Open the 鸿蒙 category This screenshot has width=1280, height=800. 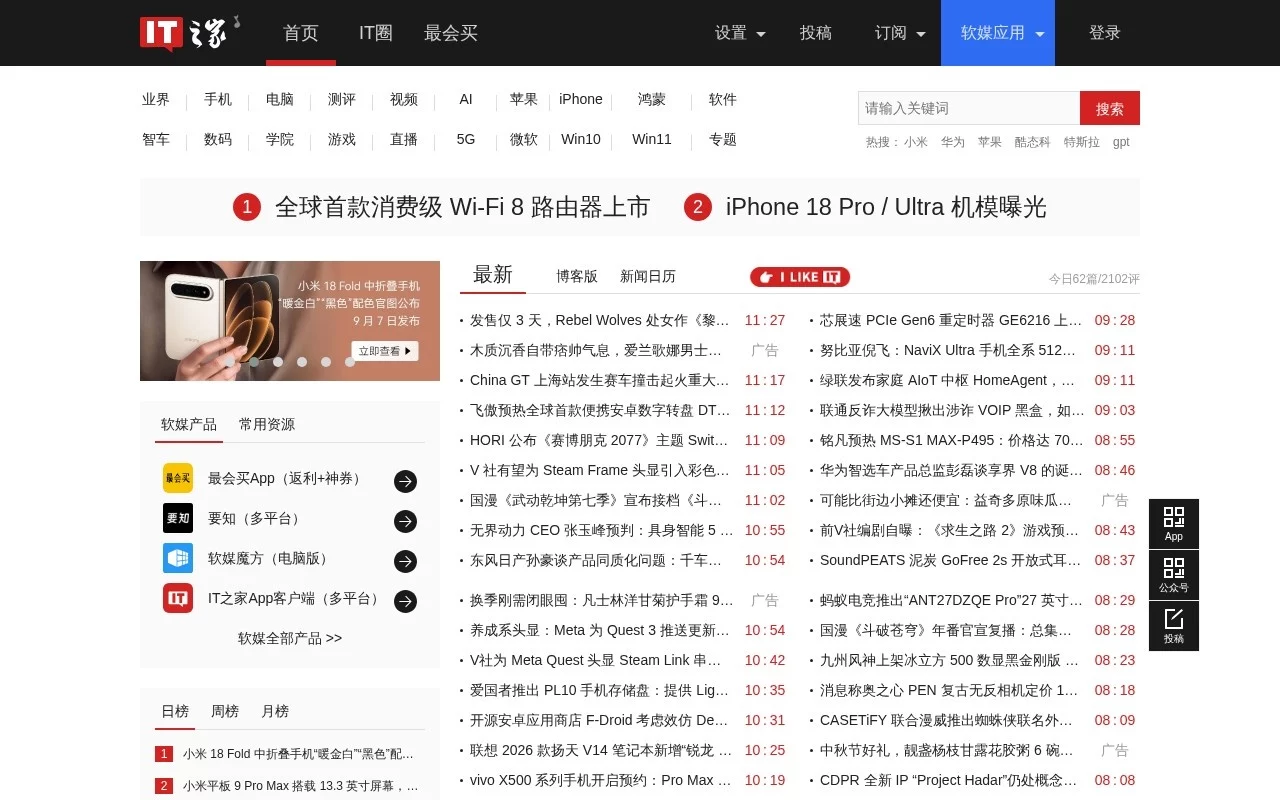[x=652, y=99]
